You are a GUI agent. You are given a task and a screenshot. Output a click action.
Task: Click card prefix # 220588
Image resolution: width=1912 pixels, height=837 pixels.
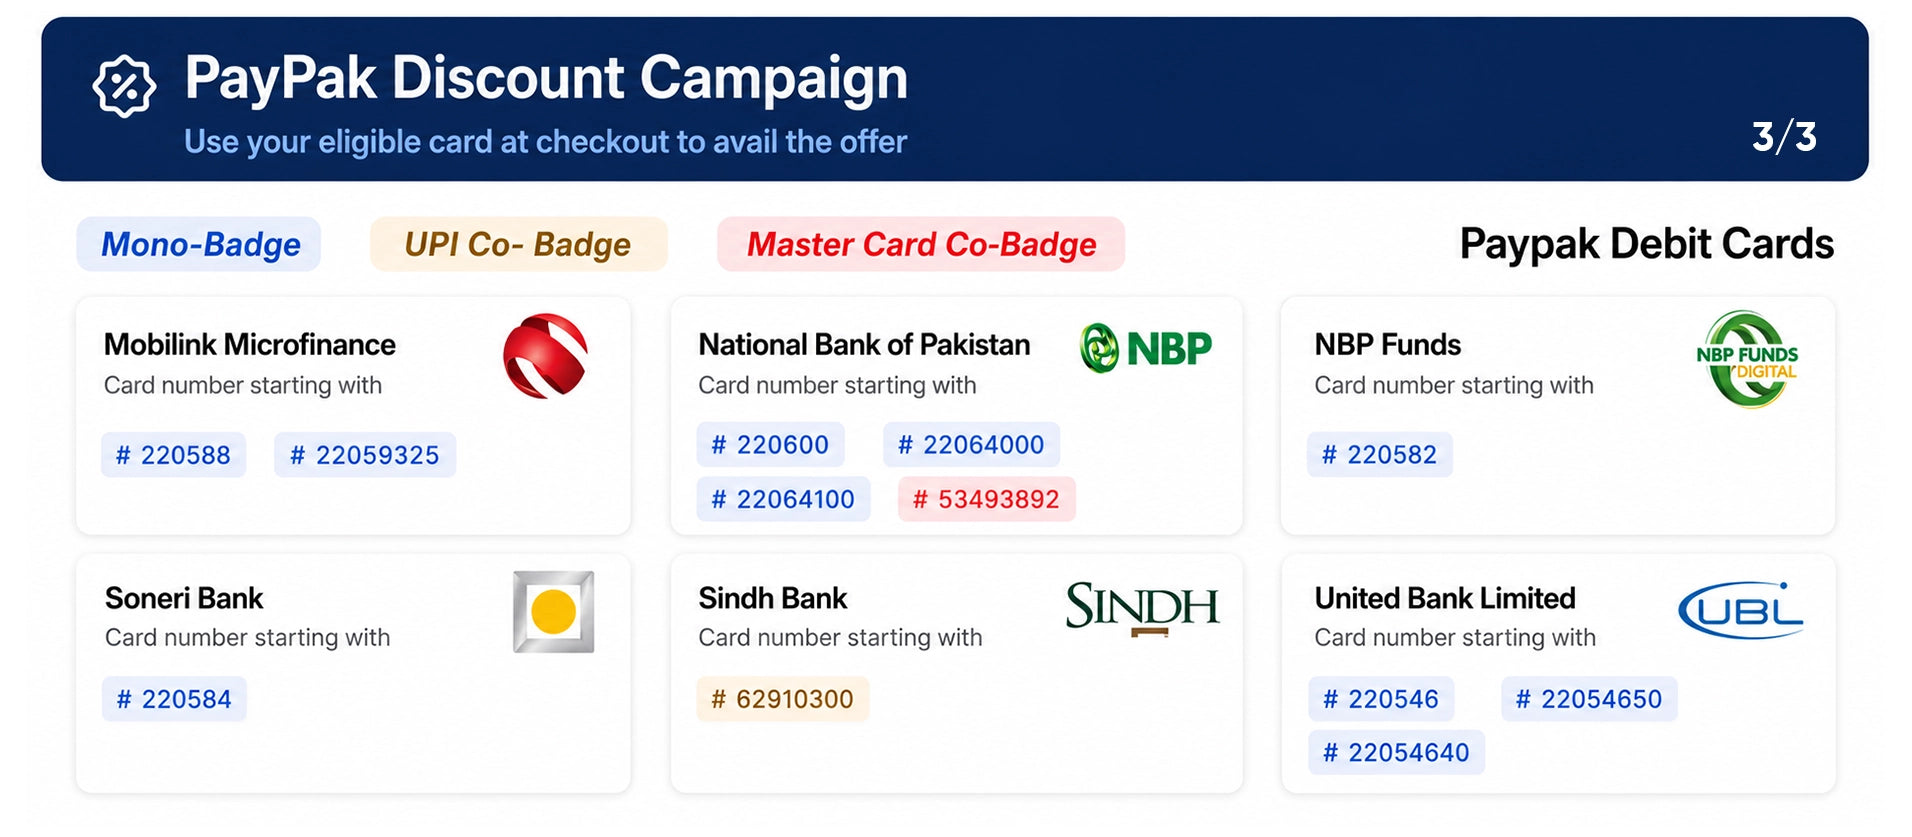[173, 455]
